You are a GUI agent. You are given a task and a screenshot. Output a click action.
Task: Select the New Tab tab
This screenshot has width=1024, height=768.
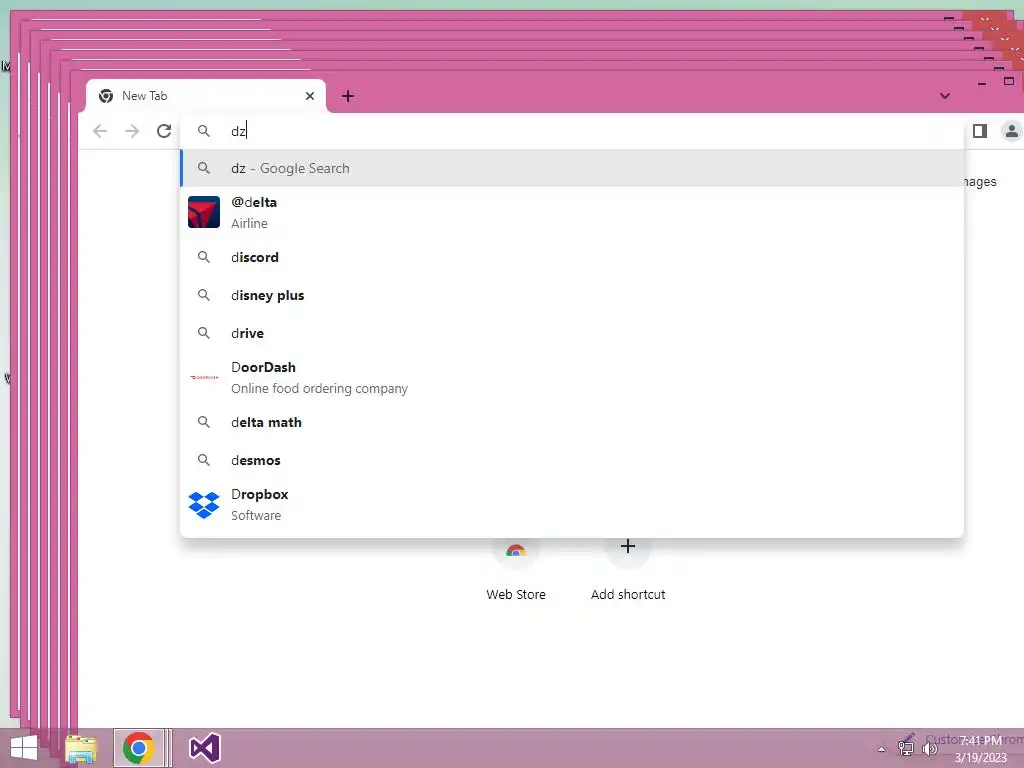(x=206, y=96)
